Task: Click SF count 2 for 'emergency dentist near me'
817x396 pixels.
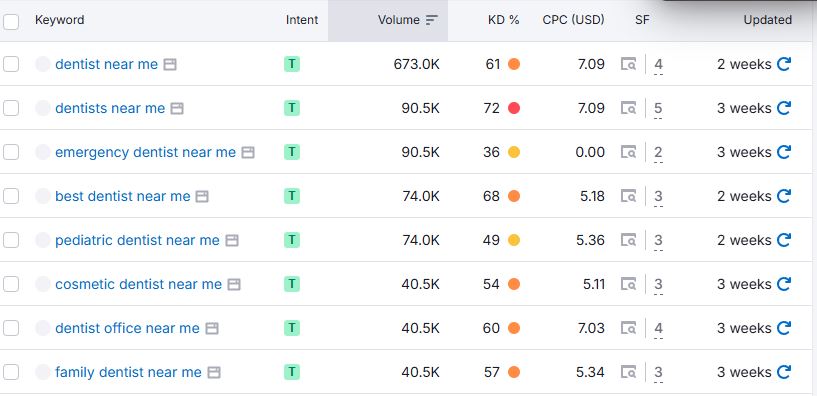Action: pos(659,152)
